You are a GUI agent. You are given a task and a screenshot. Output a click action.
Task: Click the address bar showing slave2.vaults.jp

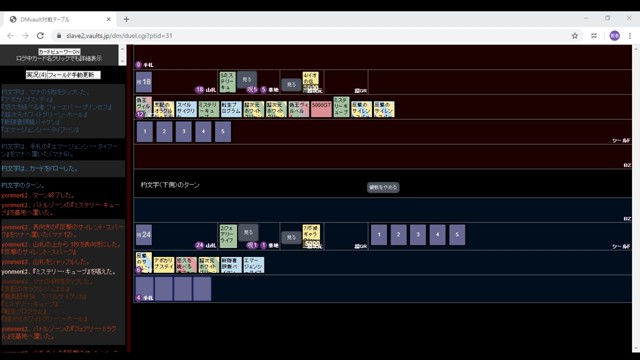coord(310,36)
